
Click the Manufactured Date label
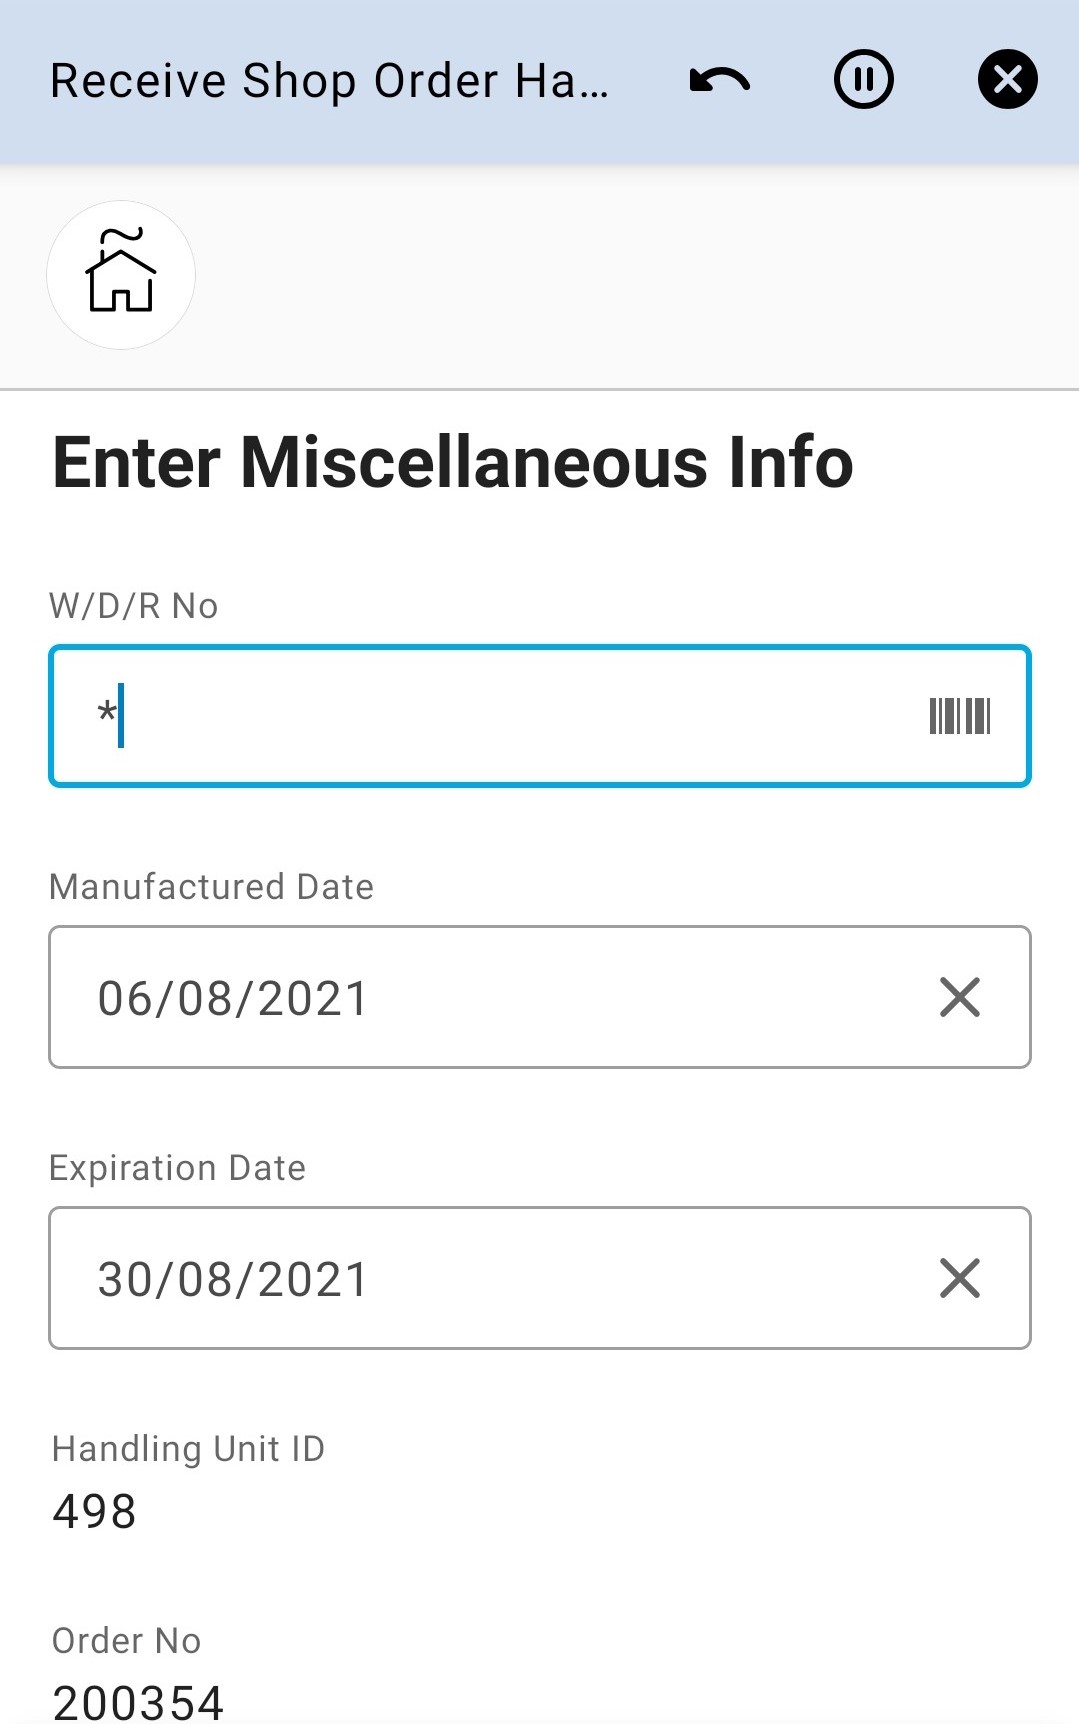click(x=211, y=887)
